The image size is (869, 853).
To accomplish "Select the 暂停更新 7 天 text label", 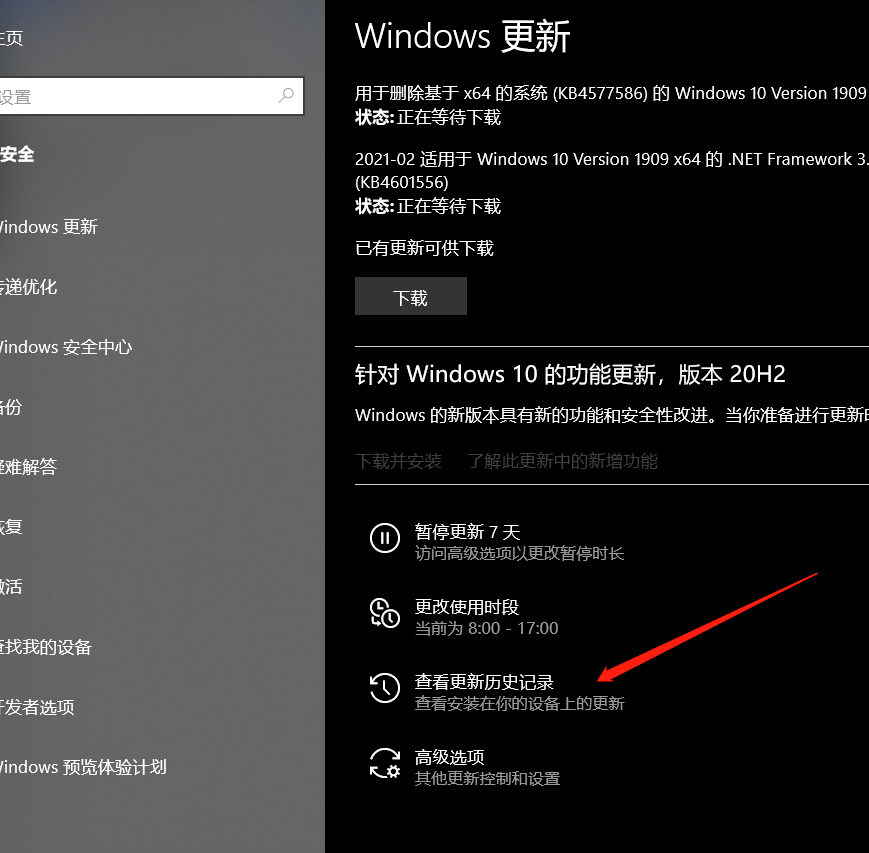I will point(467,532).
